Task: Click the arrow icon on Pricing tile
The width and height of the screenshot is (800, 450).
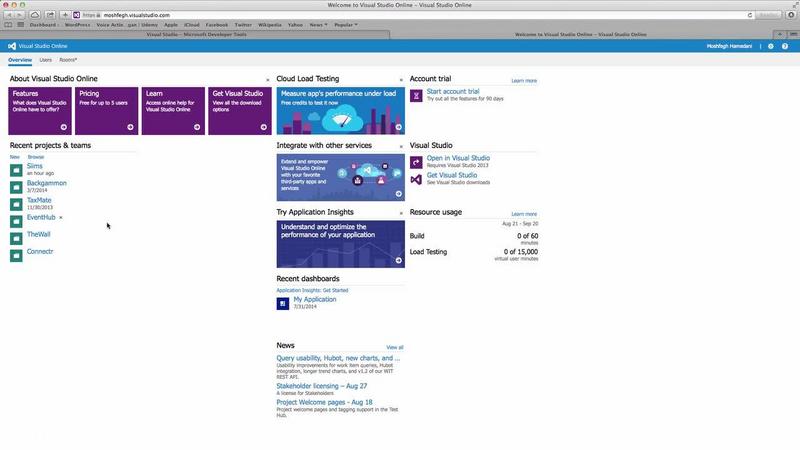Action: tap(131, 127)
